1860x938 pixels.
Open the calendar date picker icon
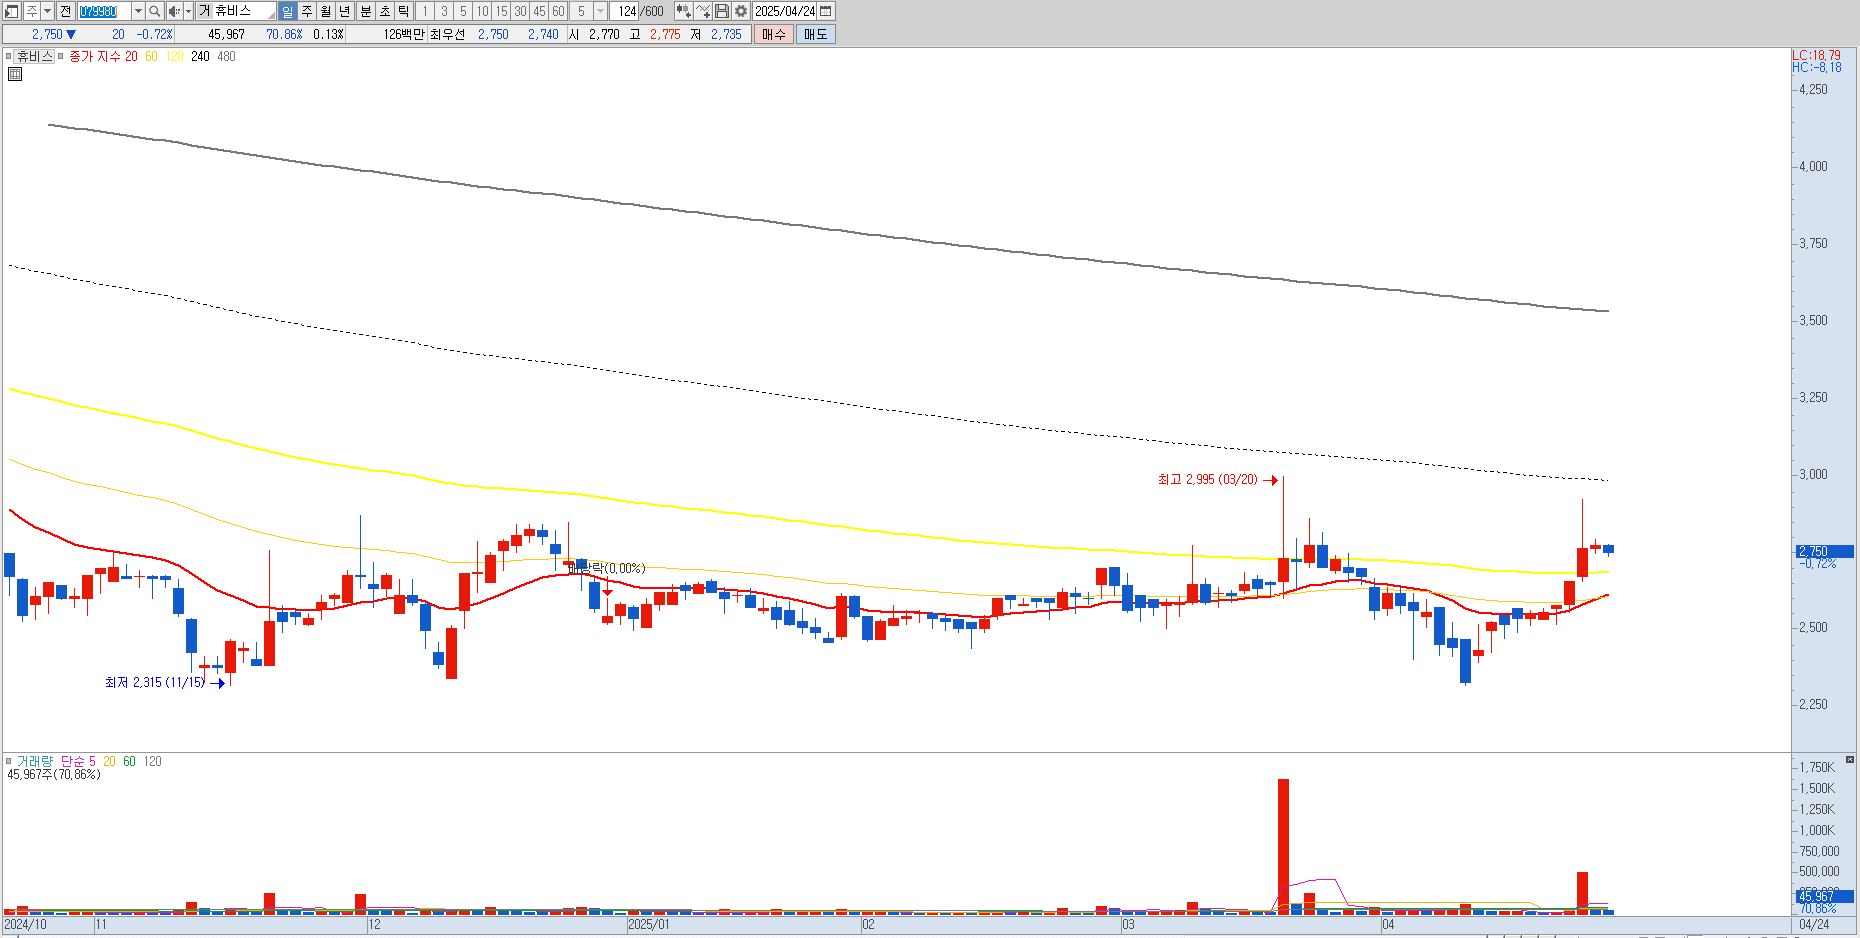tap(826, 11)
